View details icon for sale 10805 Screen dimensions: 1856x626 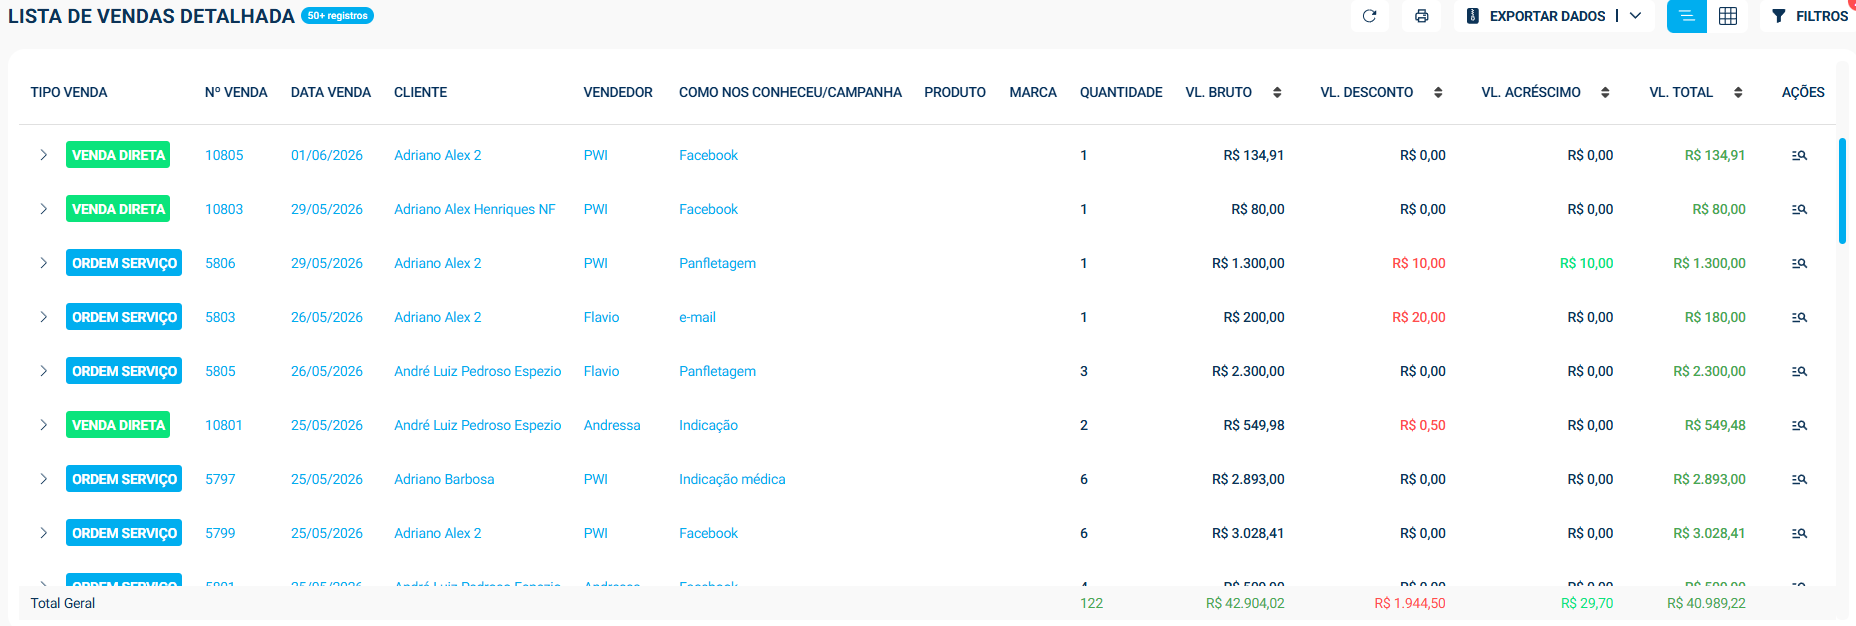click(1799, 155)
